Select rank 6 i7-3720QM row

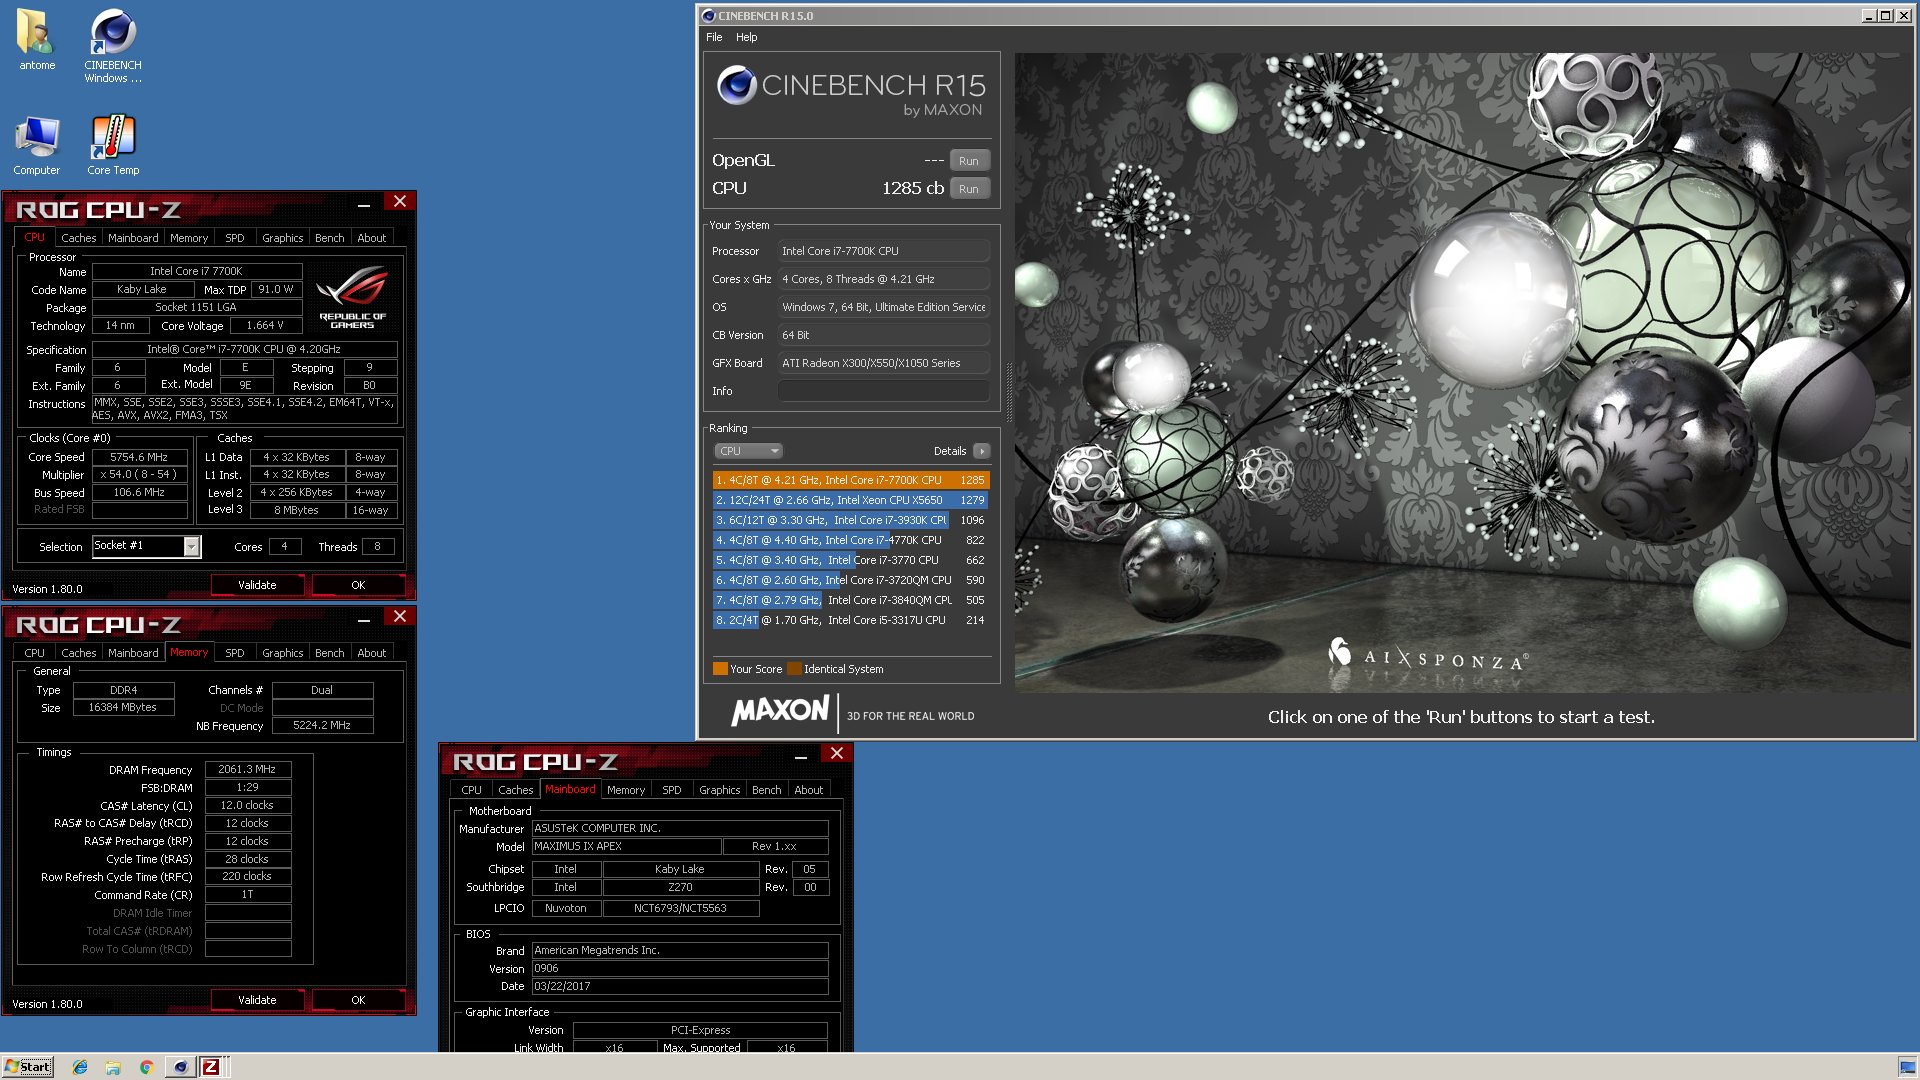[851, 580]
